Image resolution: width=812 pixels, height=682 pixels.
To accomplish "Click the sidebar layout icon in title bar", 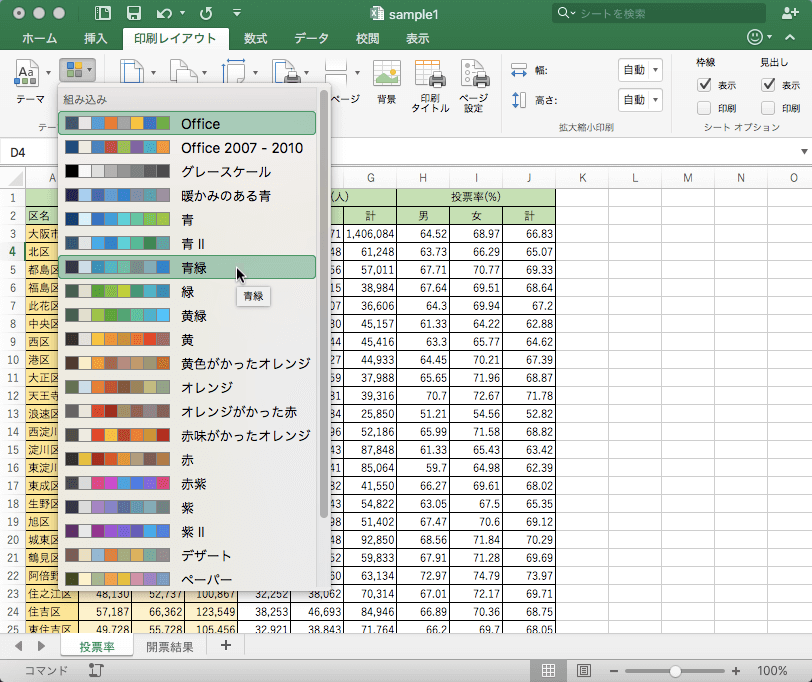I will [103, 13].
